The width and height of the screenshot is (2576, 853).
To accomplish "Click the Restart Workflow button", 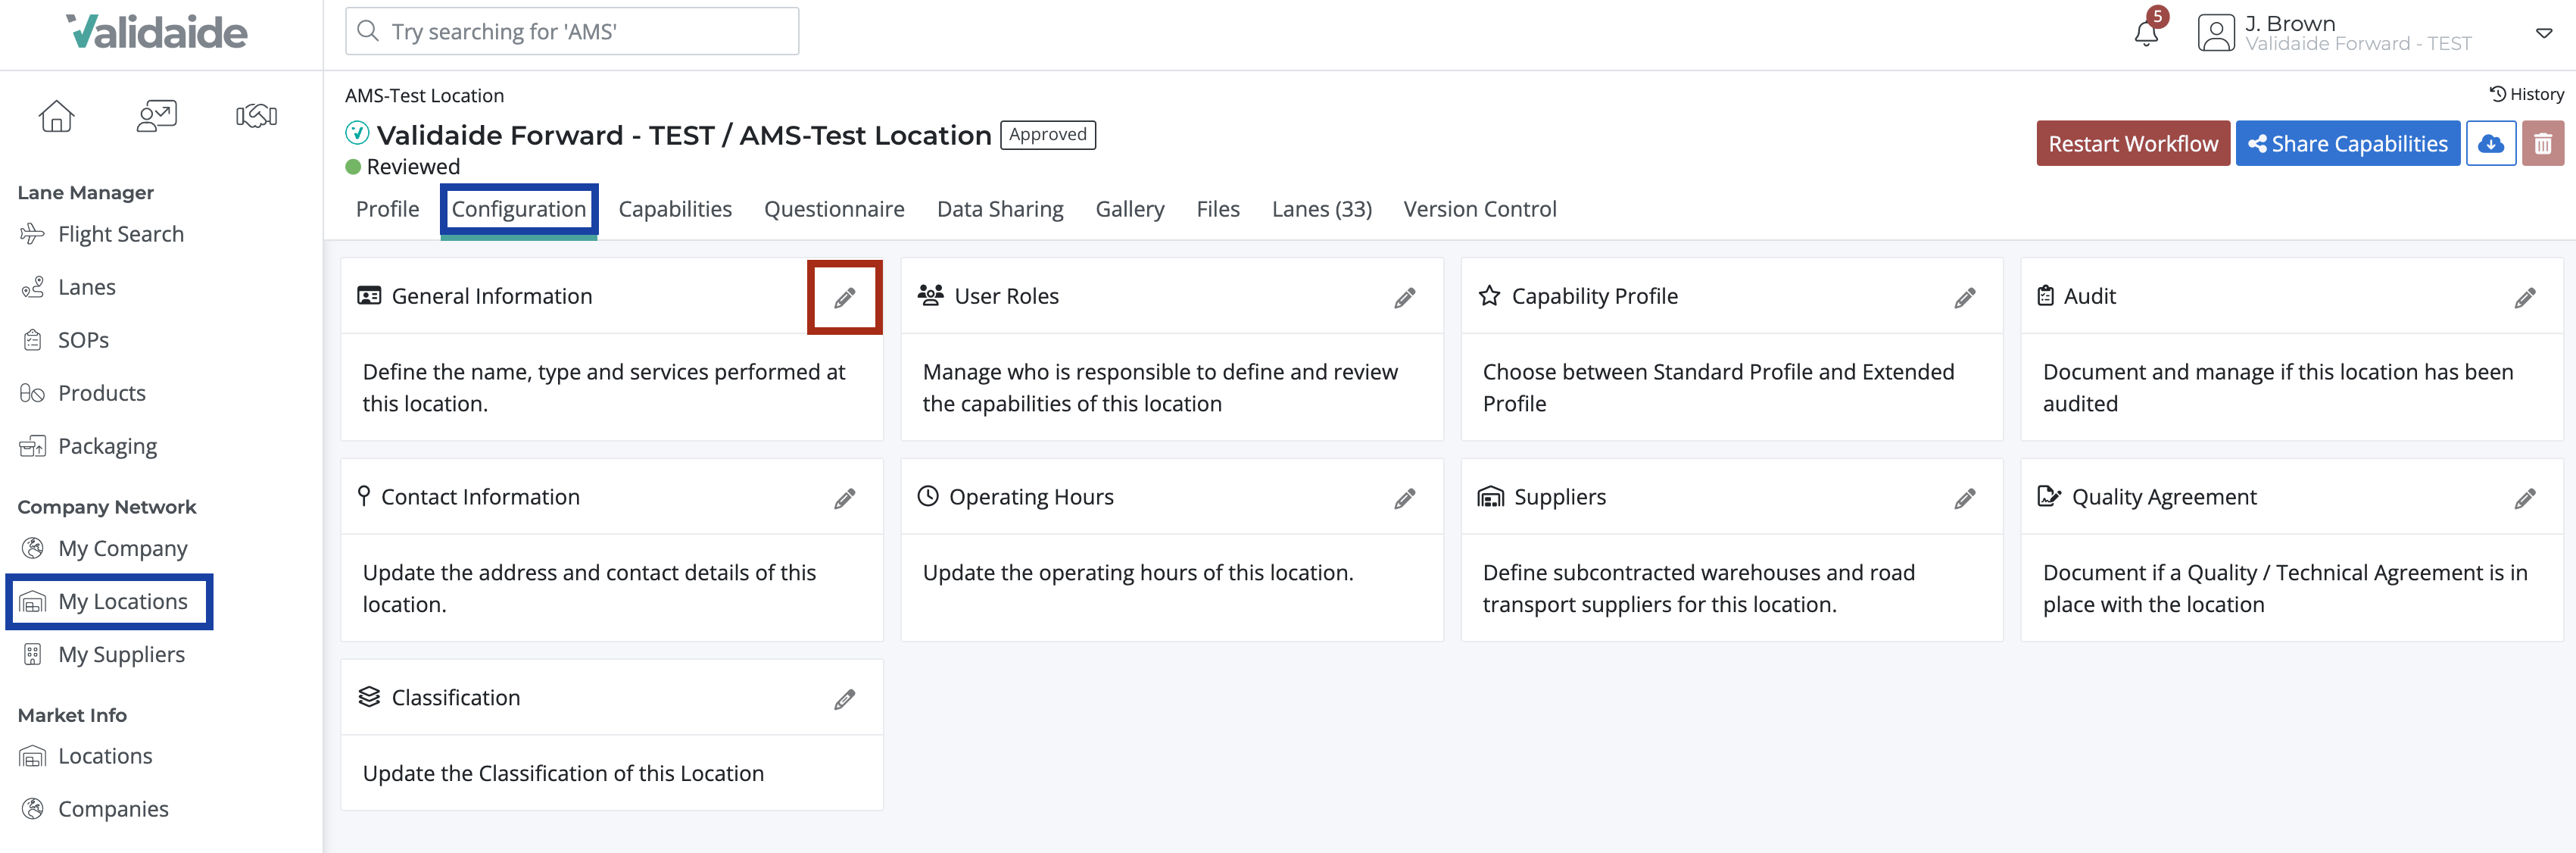I will (x=2133, y=144).
